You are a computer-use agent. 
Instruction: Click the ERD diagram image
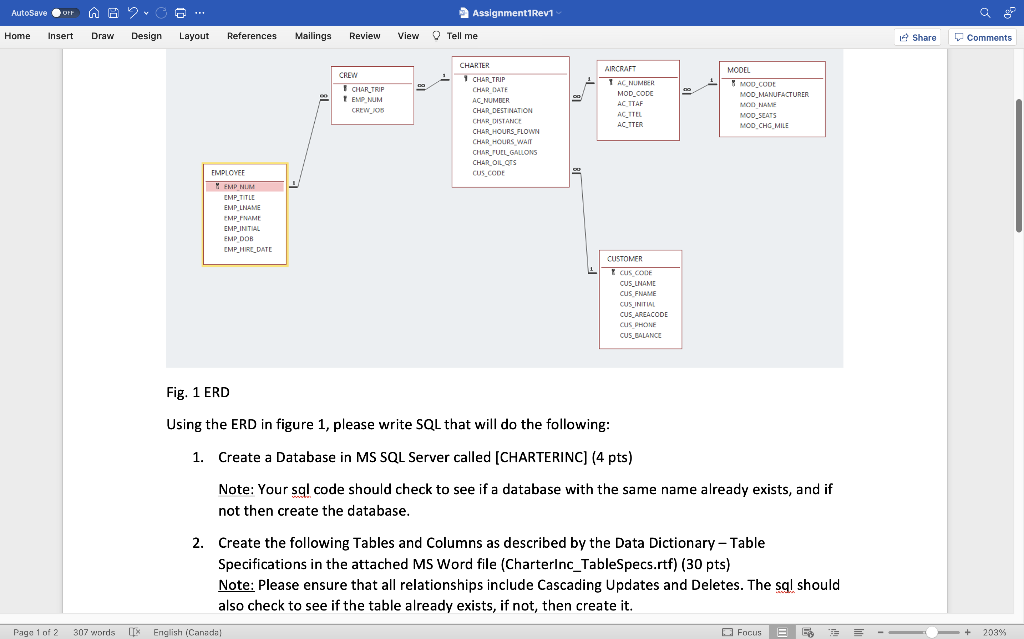[x=504, y=208]
